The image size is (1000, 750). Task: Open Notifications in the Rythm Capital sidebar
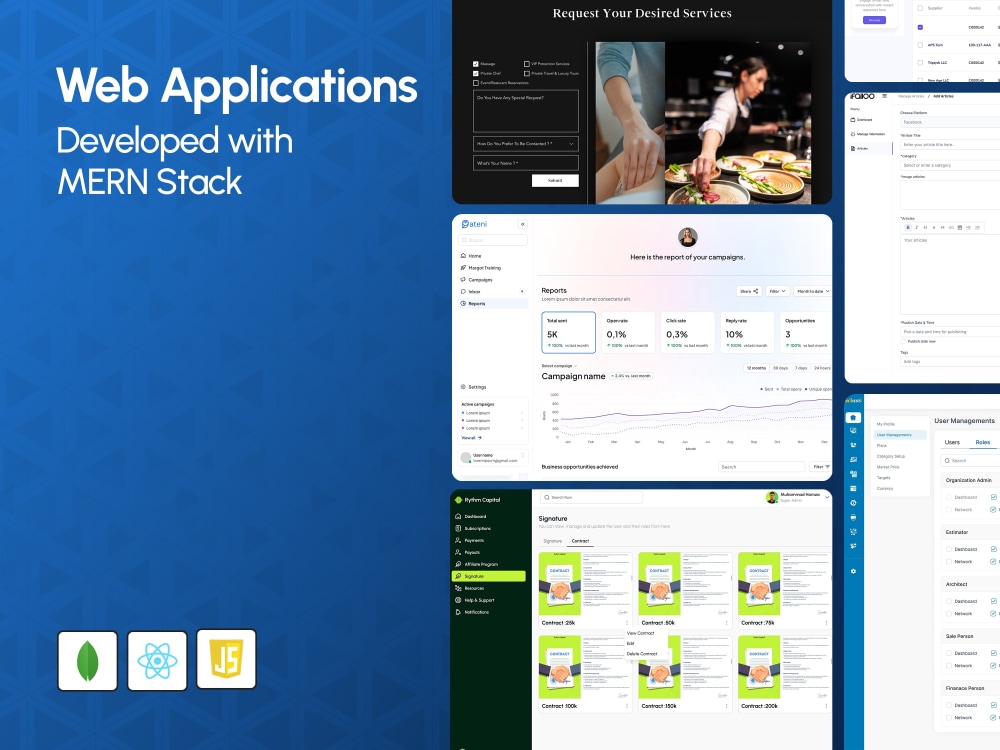pos(472,612)
